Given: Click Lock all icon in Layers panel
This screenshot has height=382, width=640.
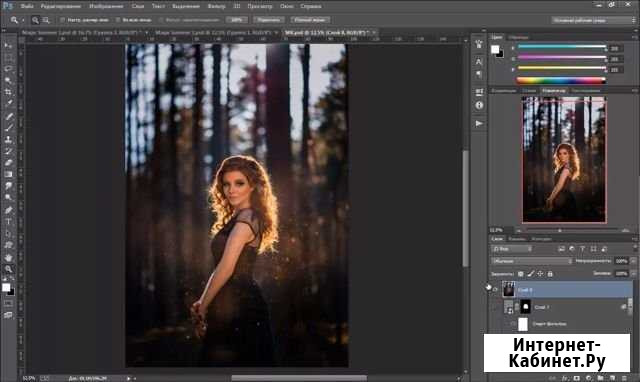Looking at the screenshot, I should [550, 274].
